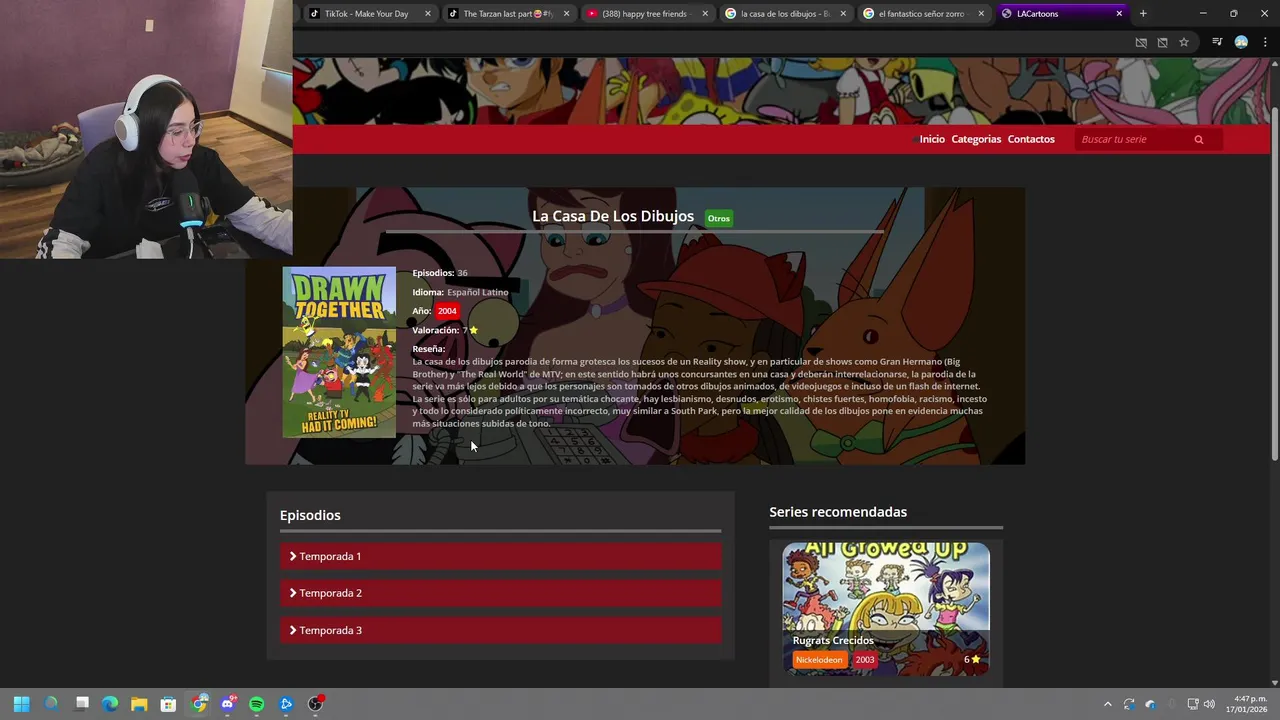Close the TikTok - Make Your Day tab
The image size is (1280, 720).
coord(428,14)
